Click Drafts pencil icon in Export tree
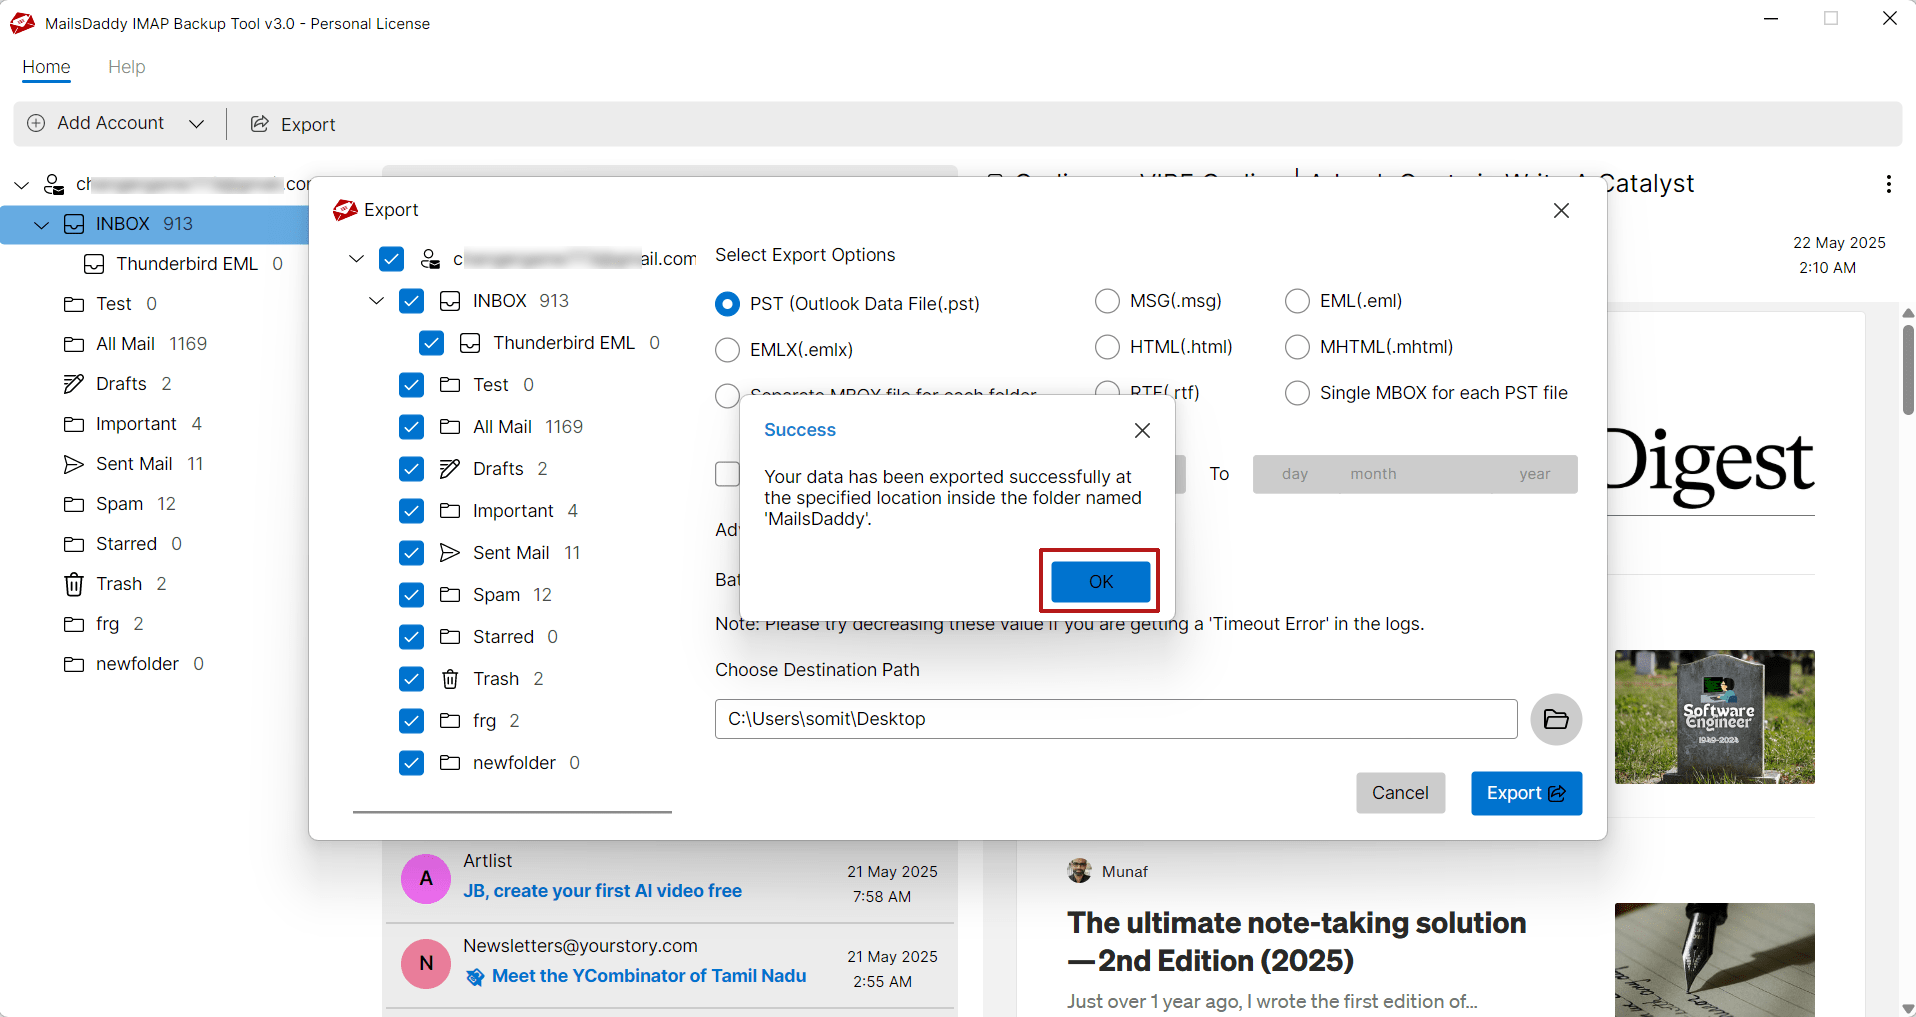 450,469
